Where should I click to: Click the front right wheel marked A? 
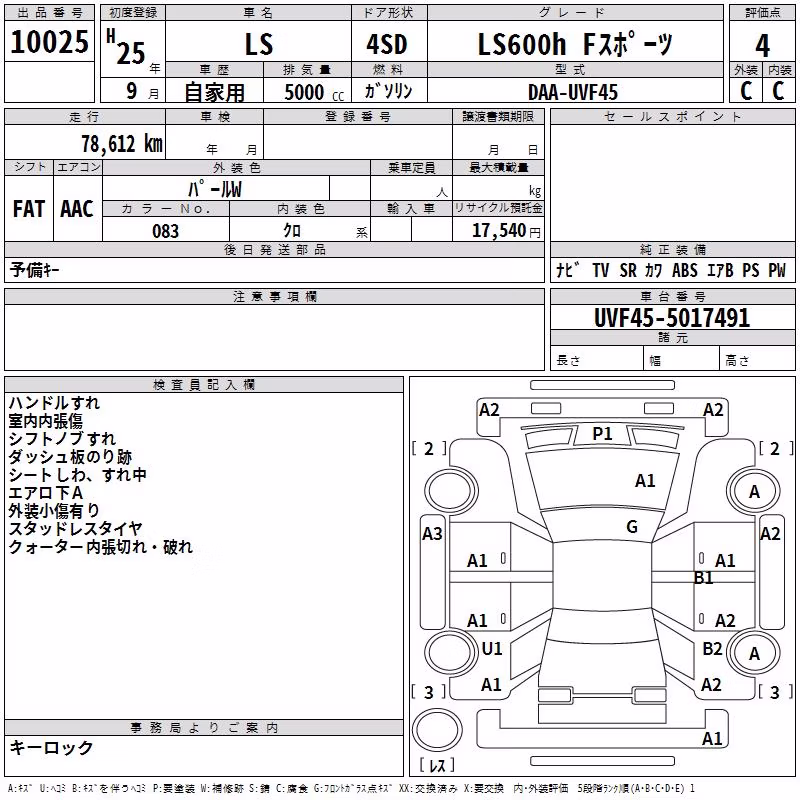pos(754,491)
